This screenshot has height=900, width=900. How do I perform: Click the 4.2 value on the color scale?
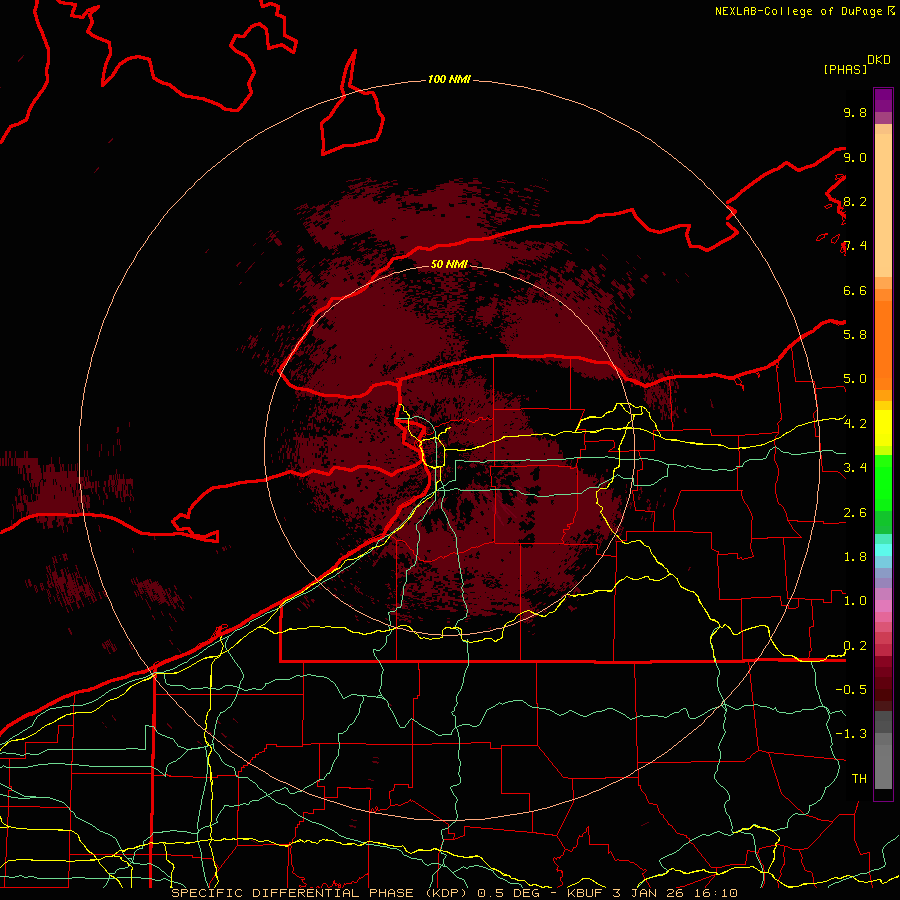pos(855,424)
